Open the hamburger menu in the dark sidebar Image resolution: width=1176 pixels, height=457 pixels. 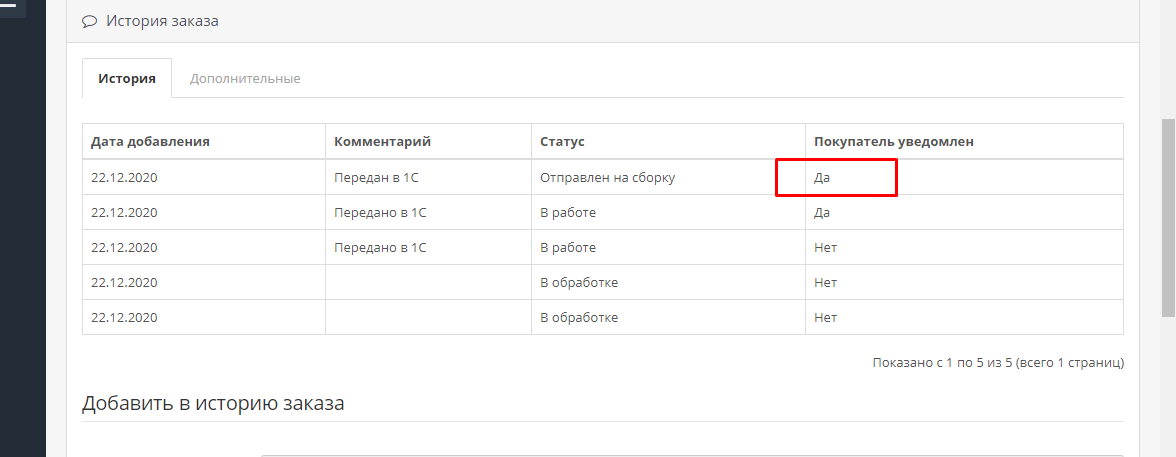pos(9,6)
